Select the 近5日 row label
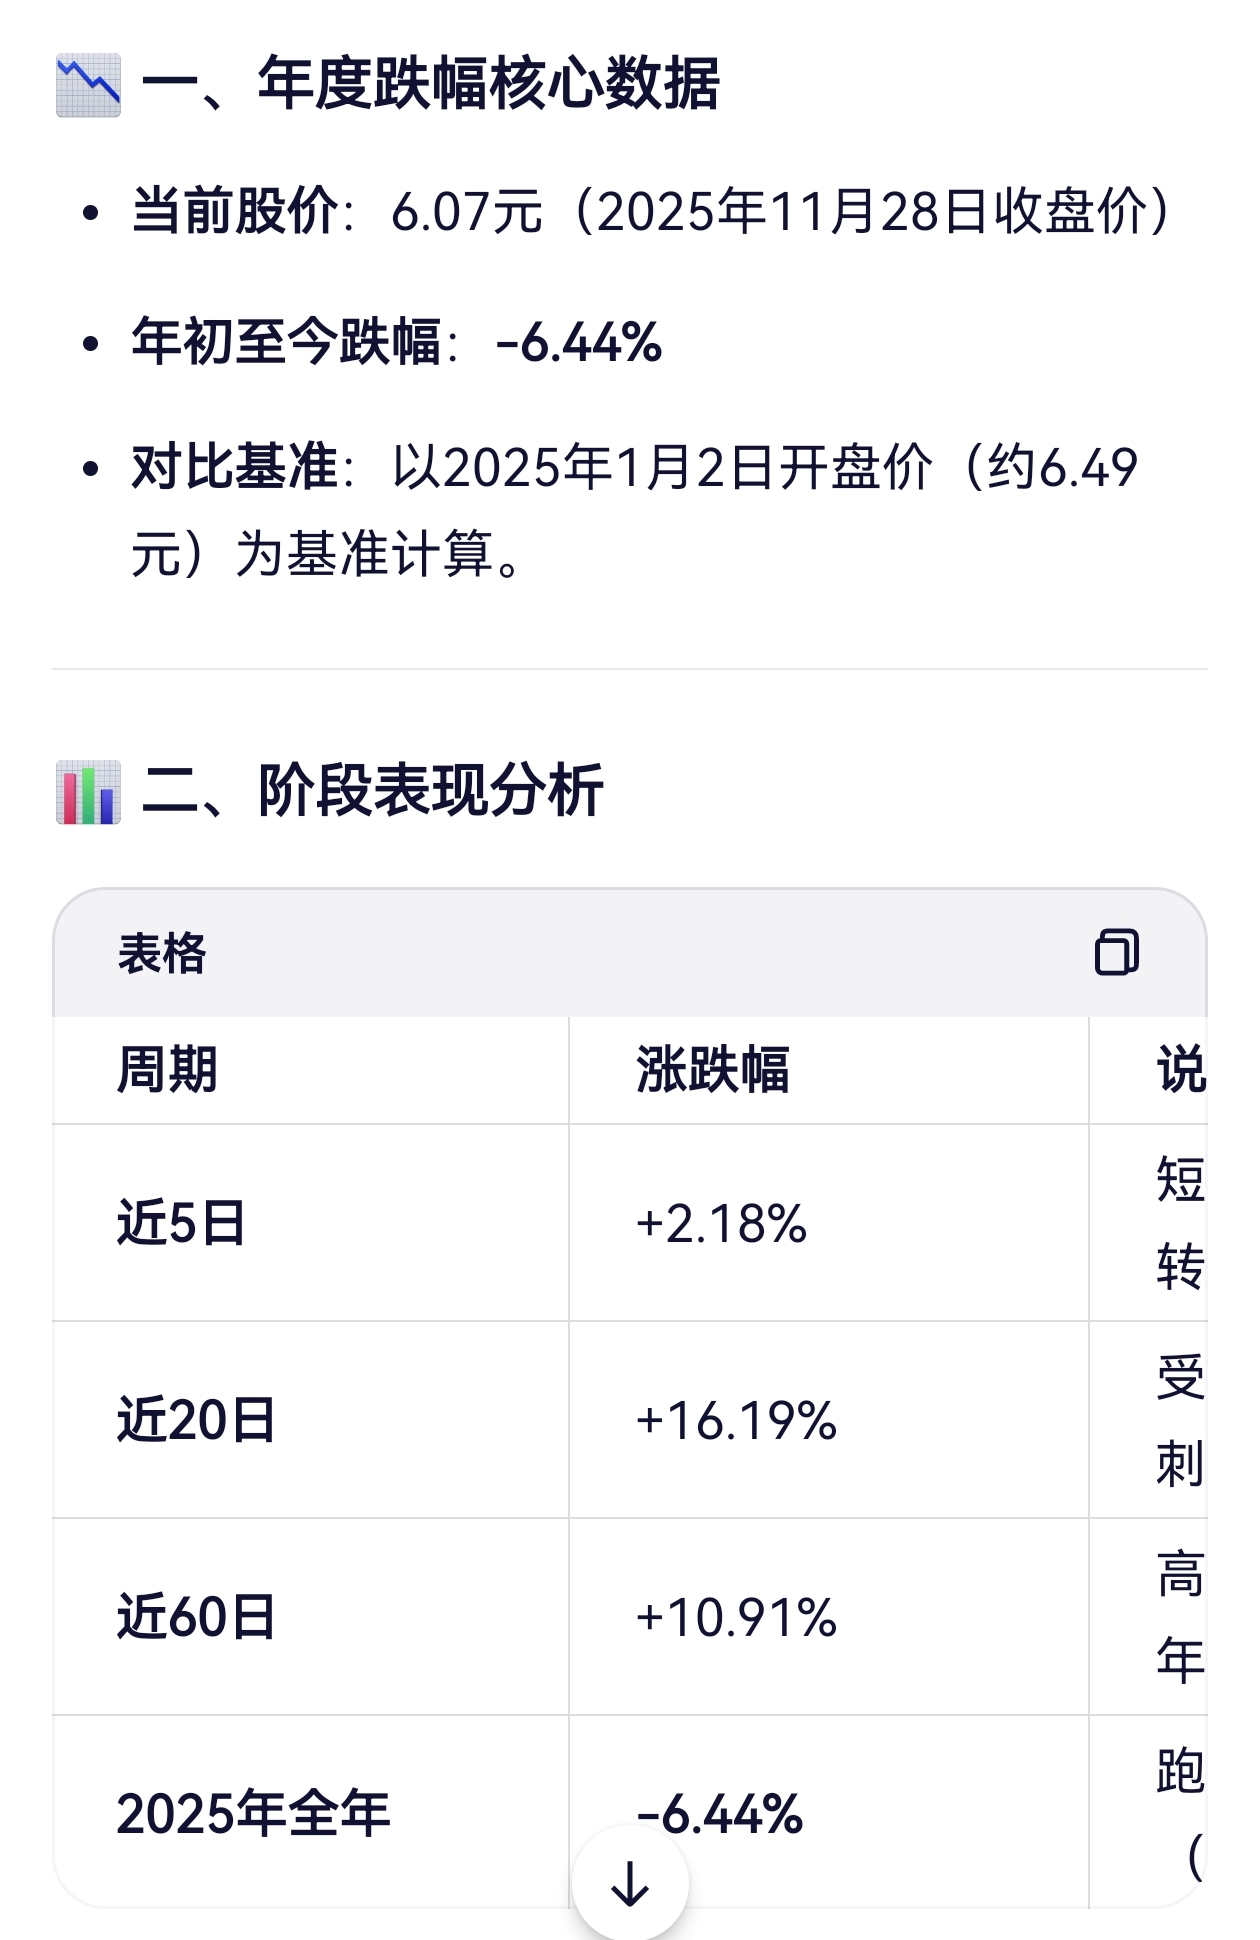This screenshot has width=1260, height=1940. pyautogui.click(x=181, y=1223)
